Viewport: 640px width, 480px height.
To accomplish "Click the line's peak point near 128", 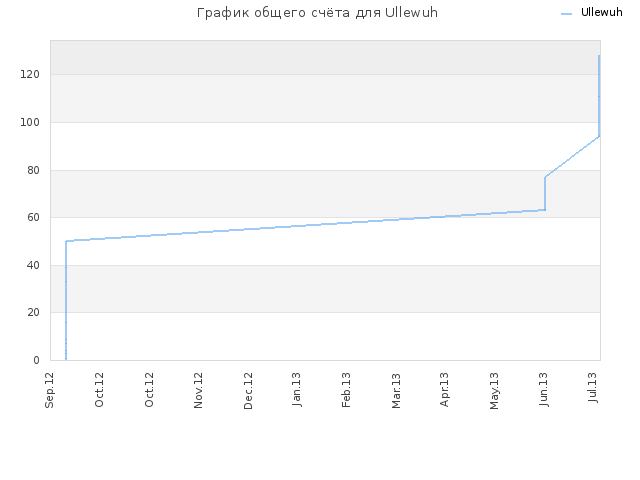I will (599, 56).
